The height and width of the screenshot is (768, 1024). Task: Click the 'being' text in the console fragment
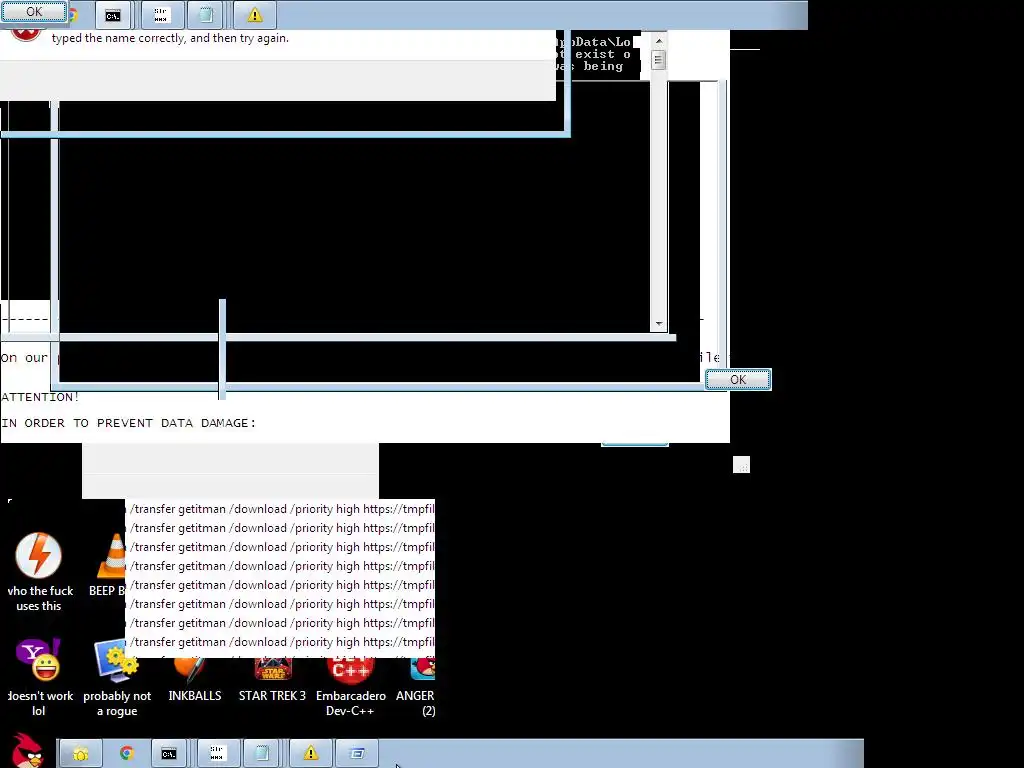pyautogui.click(x=603, y=67)
